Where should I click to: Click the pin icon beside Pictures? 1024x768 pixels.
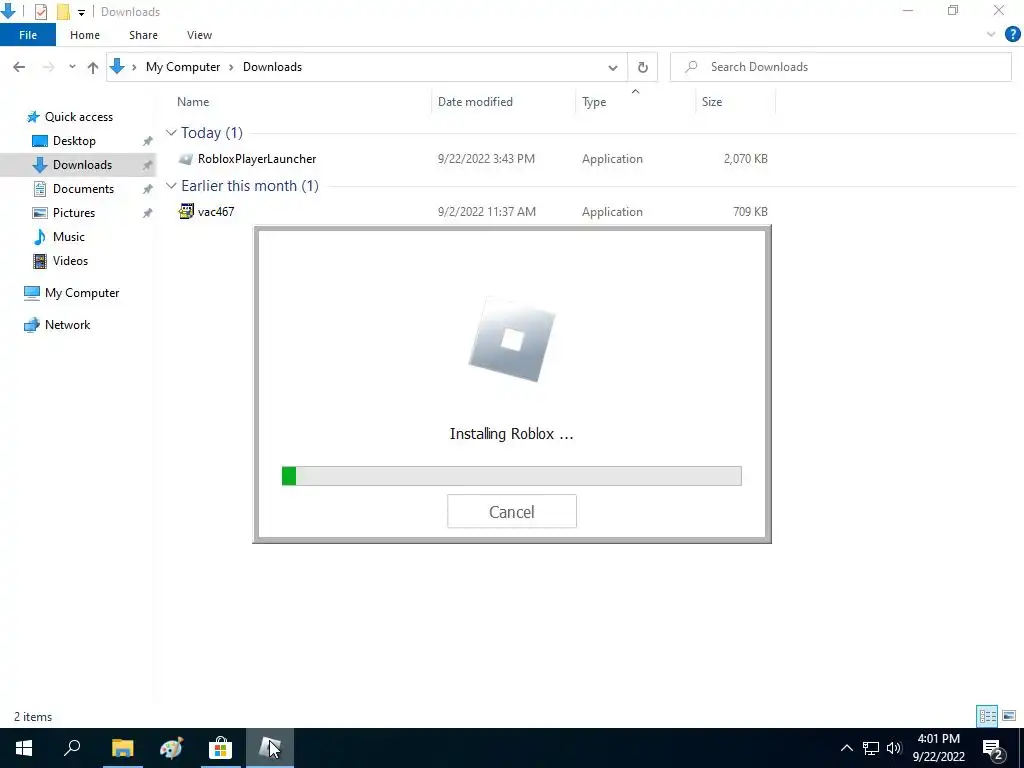pos(148,213)
